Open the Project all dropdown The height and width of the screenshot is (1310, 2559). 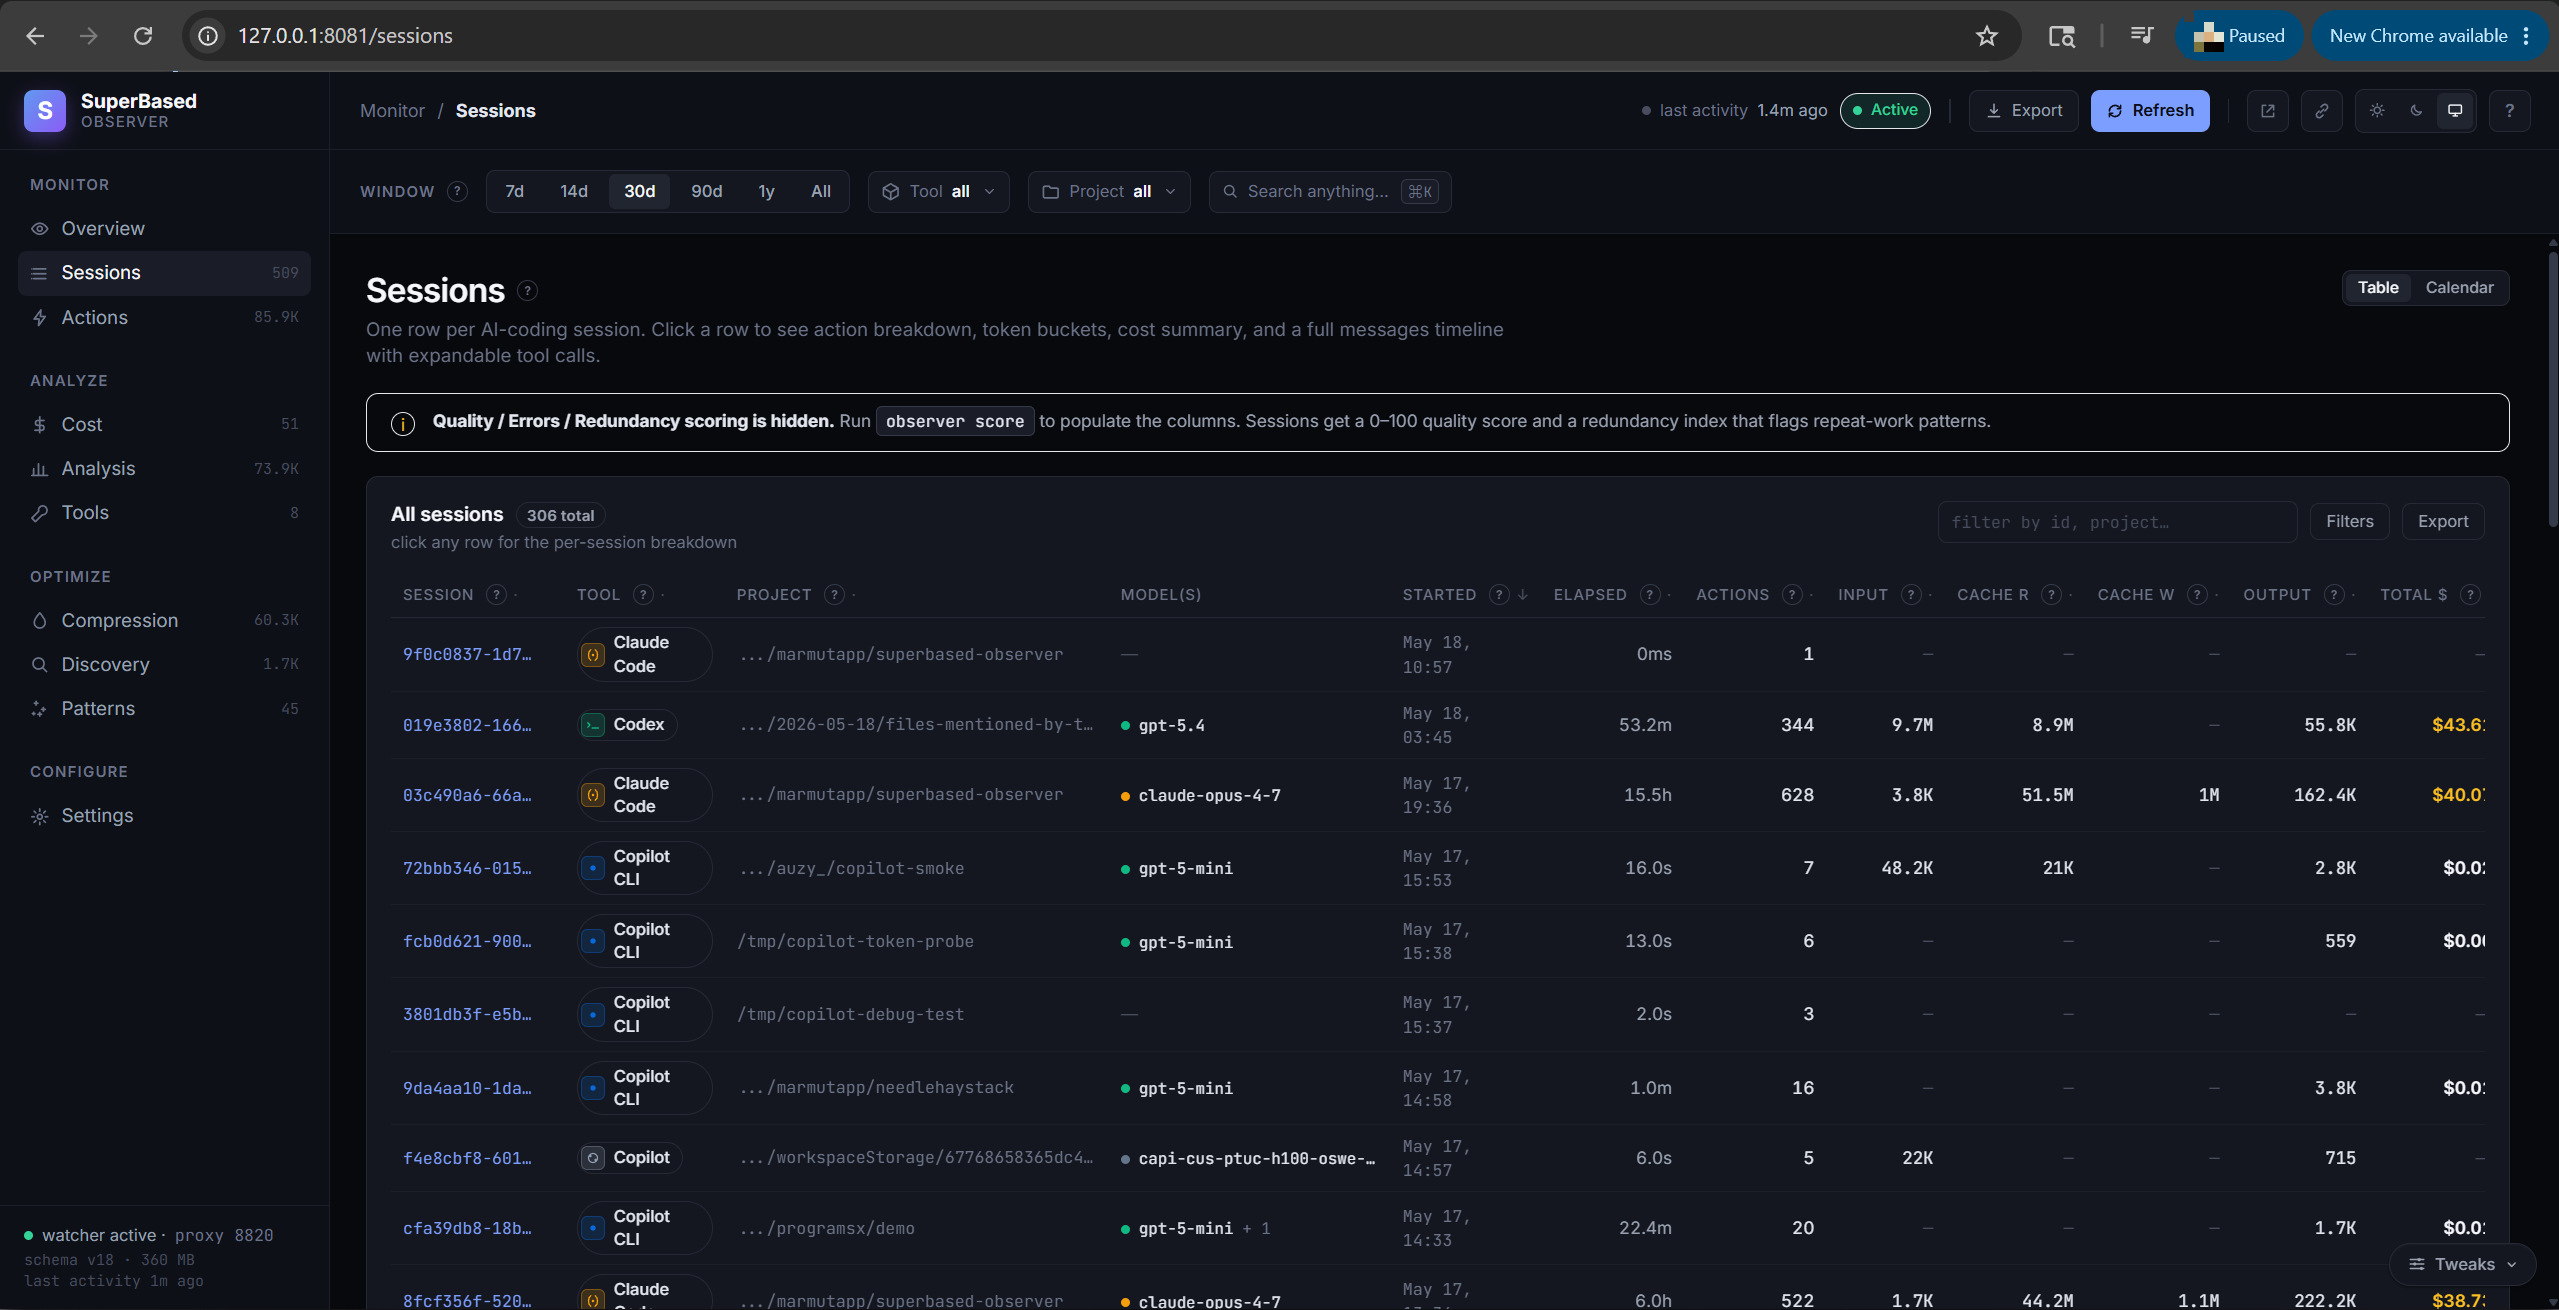(1109, 191)
